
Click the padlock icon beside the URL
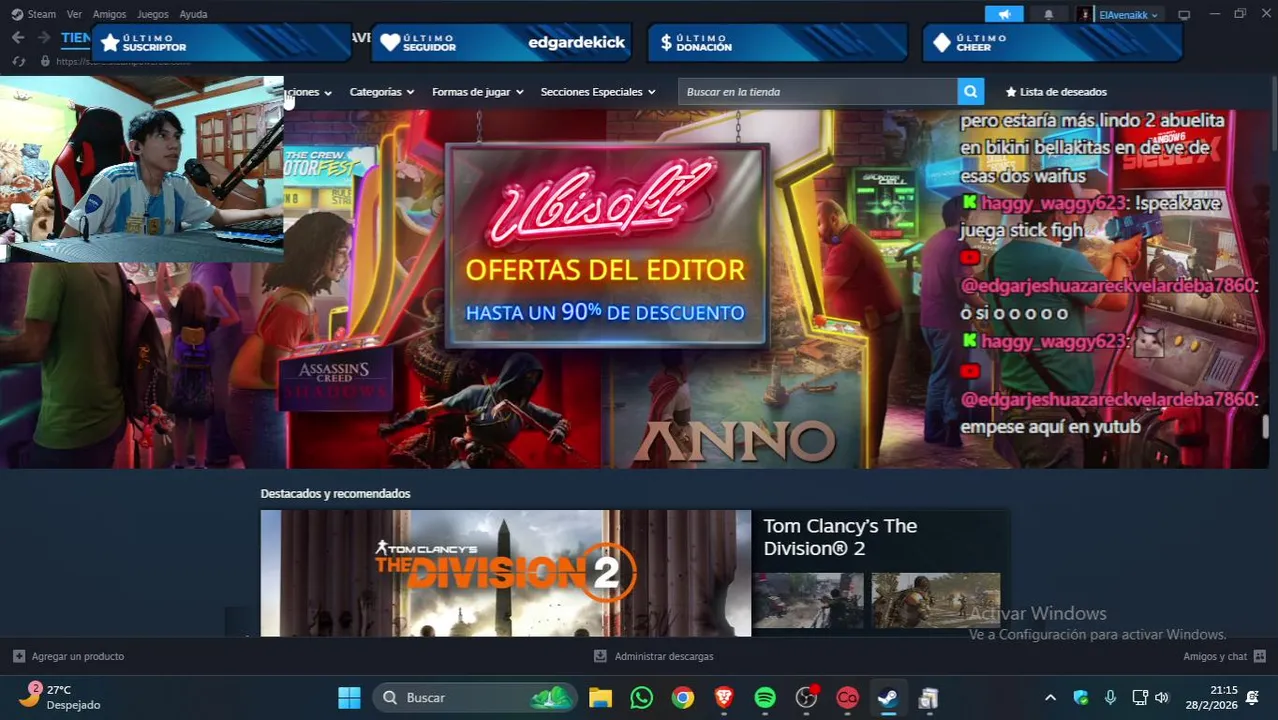tap(45, 61)
